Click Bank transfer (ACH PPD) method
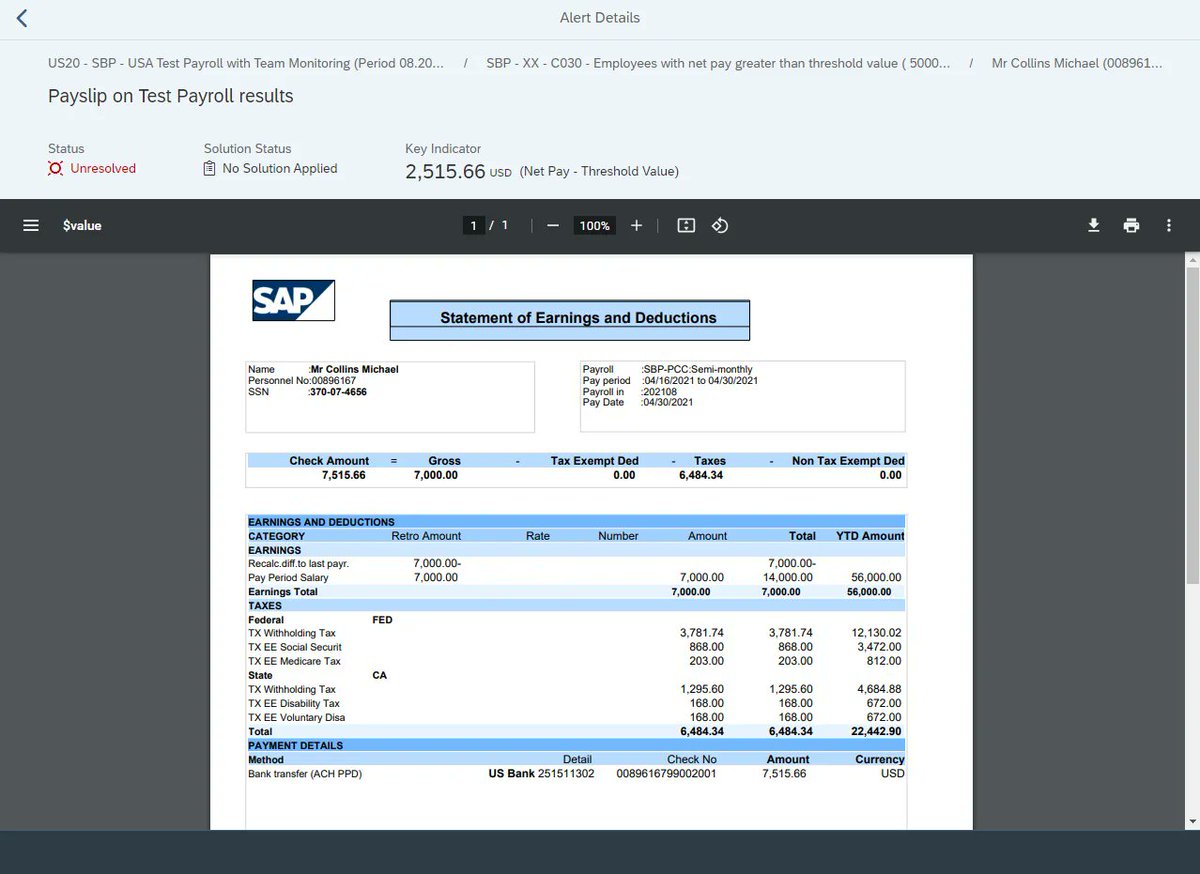This screenshot has width=1200, height=874. [305, 774]
